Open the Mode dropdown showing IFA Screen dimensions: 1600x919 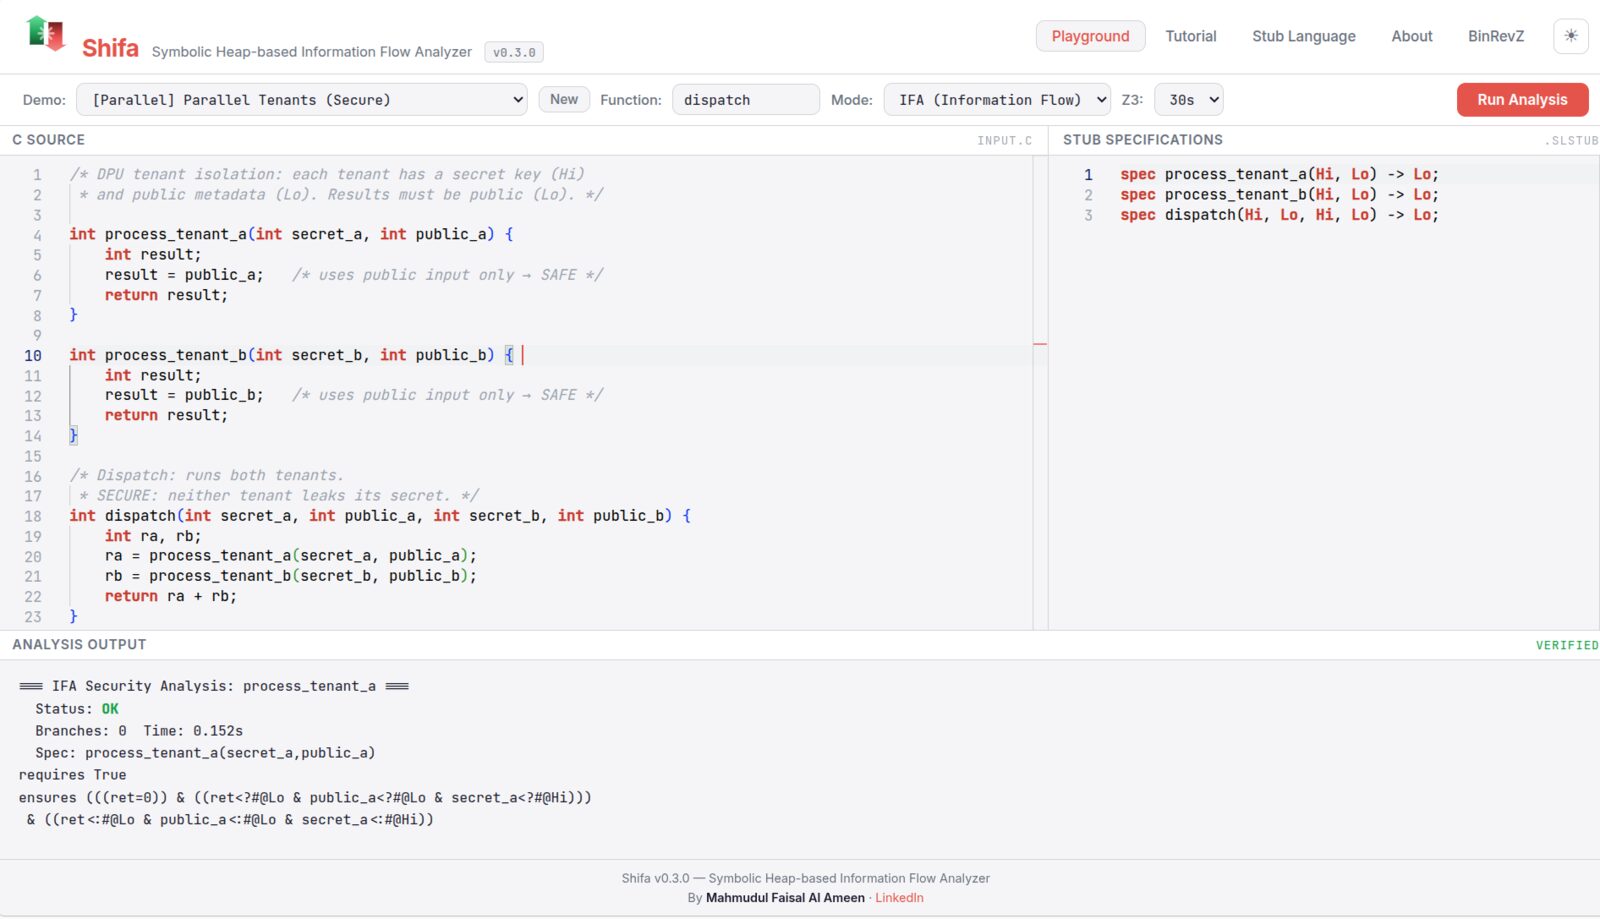997,100
